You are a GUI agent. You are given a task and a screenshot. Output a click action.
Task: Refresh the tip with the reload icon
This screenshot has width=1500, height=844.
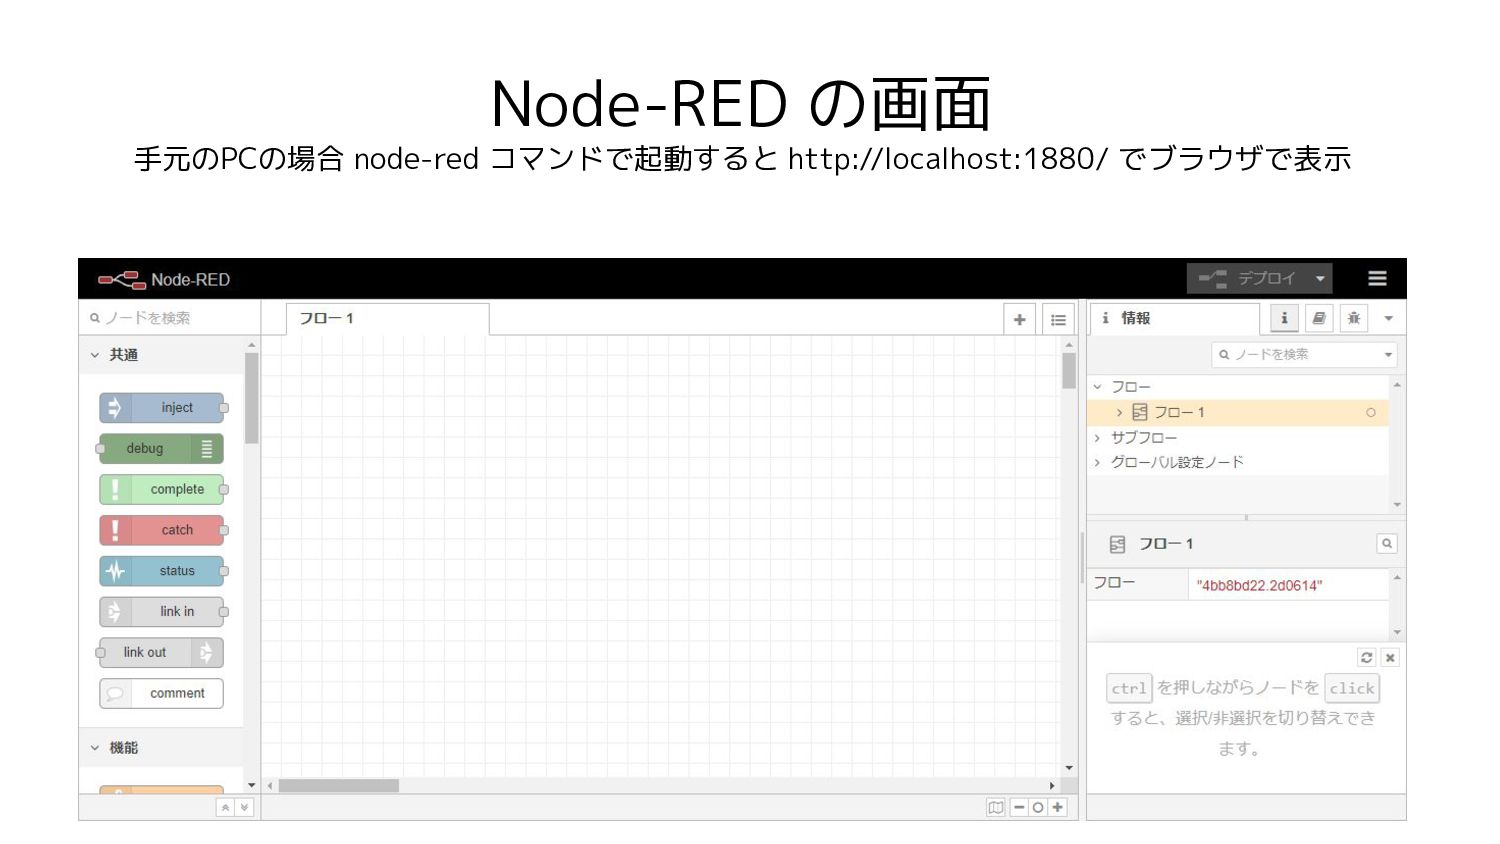click(1367, 658)
